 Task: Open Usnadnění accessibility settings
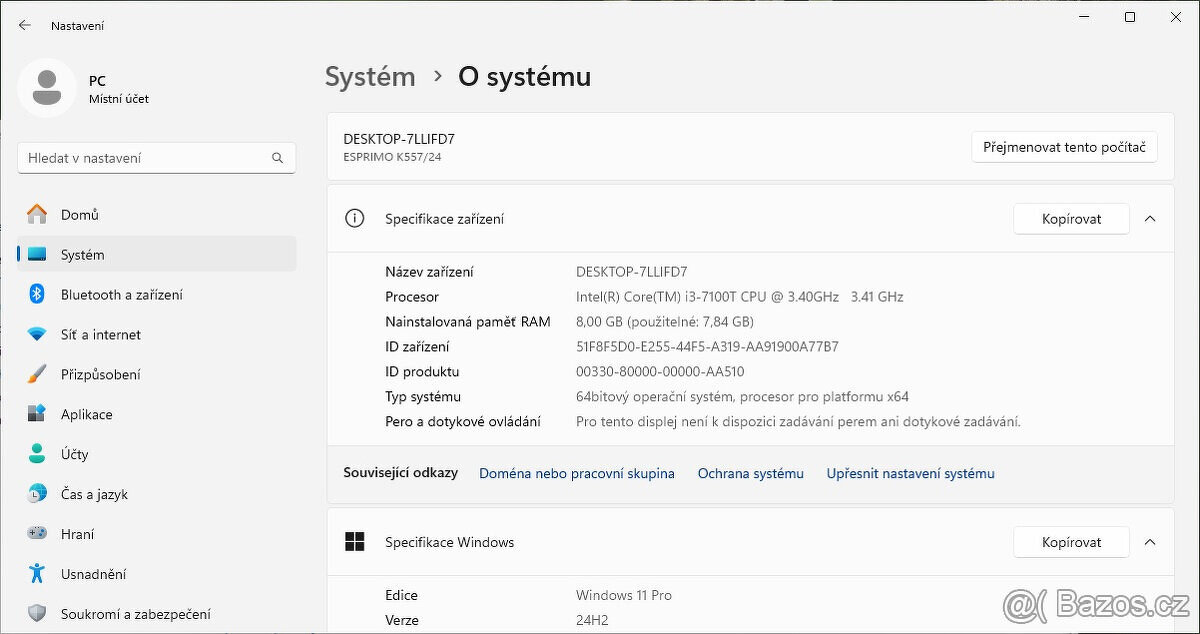pos(93,574)
